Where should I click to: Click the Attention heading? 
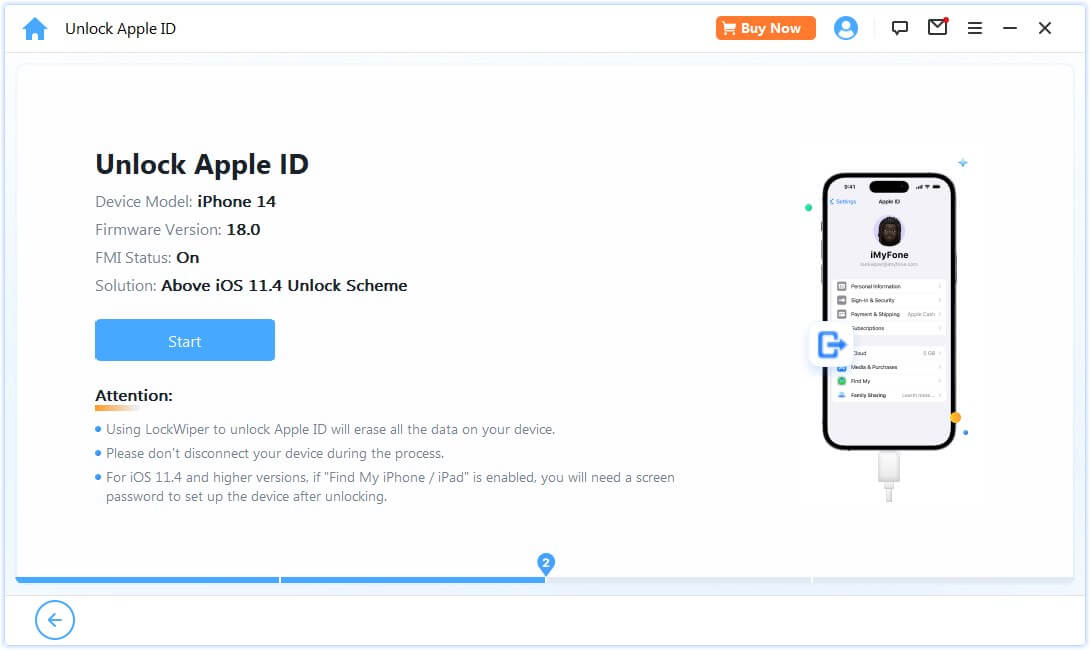[133, 396]
